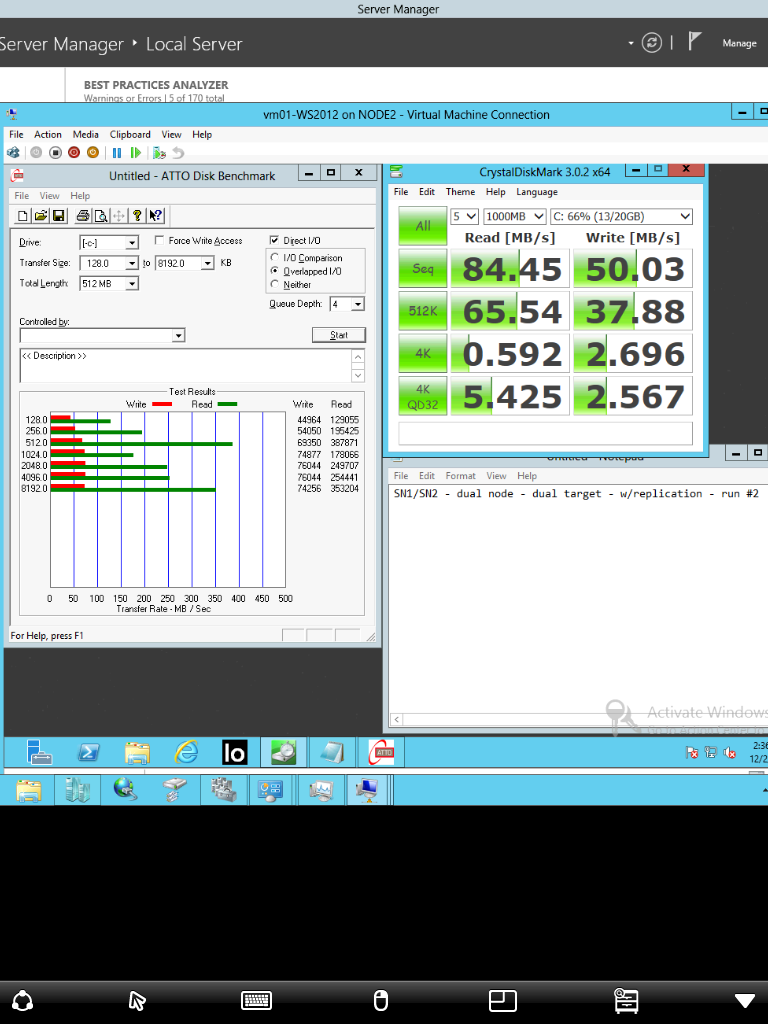Open VM Connection Clipboard menu
The image size is (768, 1024).
[130, 134]
